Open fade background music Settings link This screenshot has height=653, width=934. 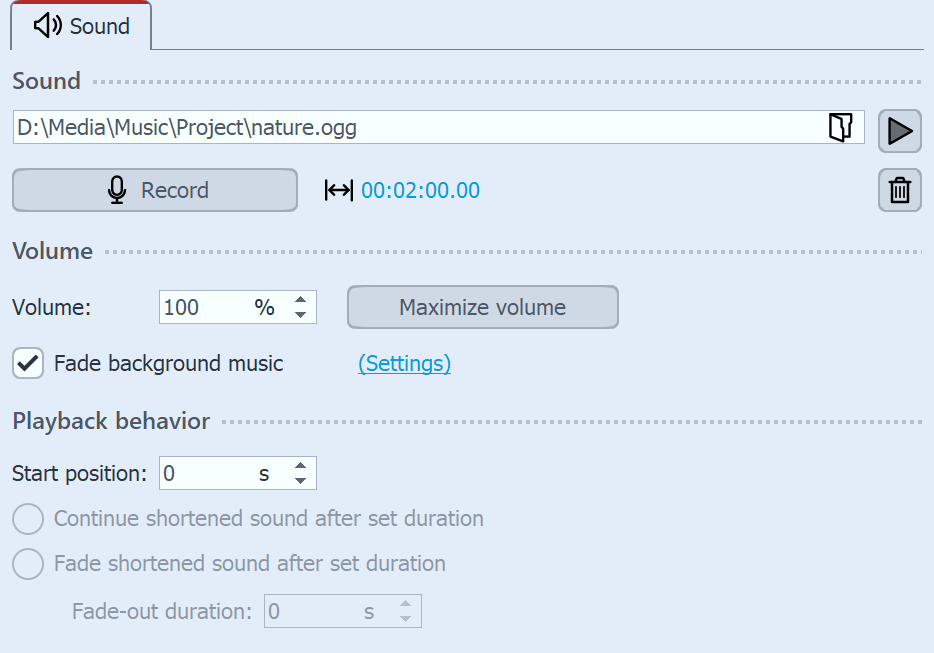point(404,364)
